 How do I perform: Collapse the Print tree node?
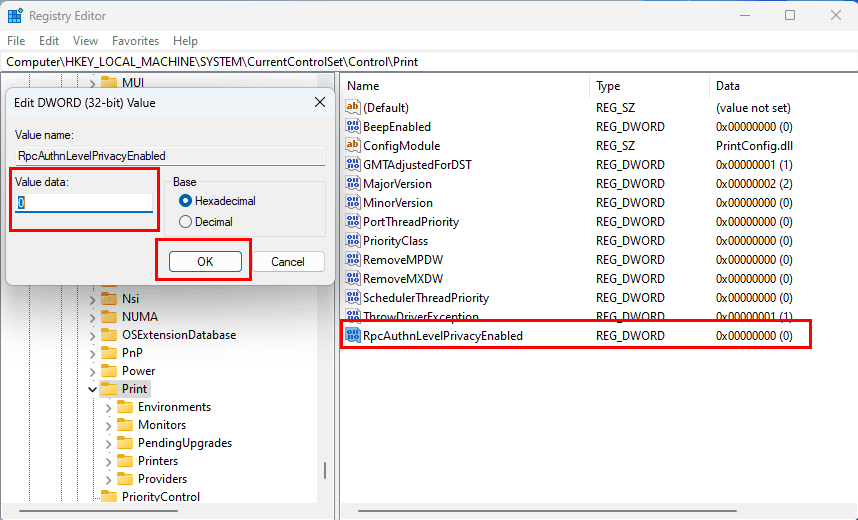click(92, 390)
